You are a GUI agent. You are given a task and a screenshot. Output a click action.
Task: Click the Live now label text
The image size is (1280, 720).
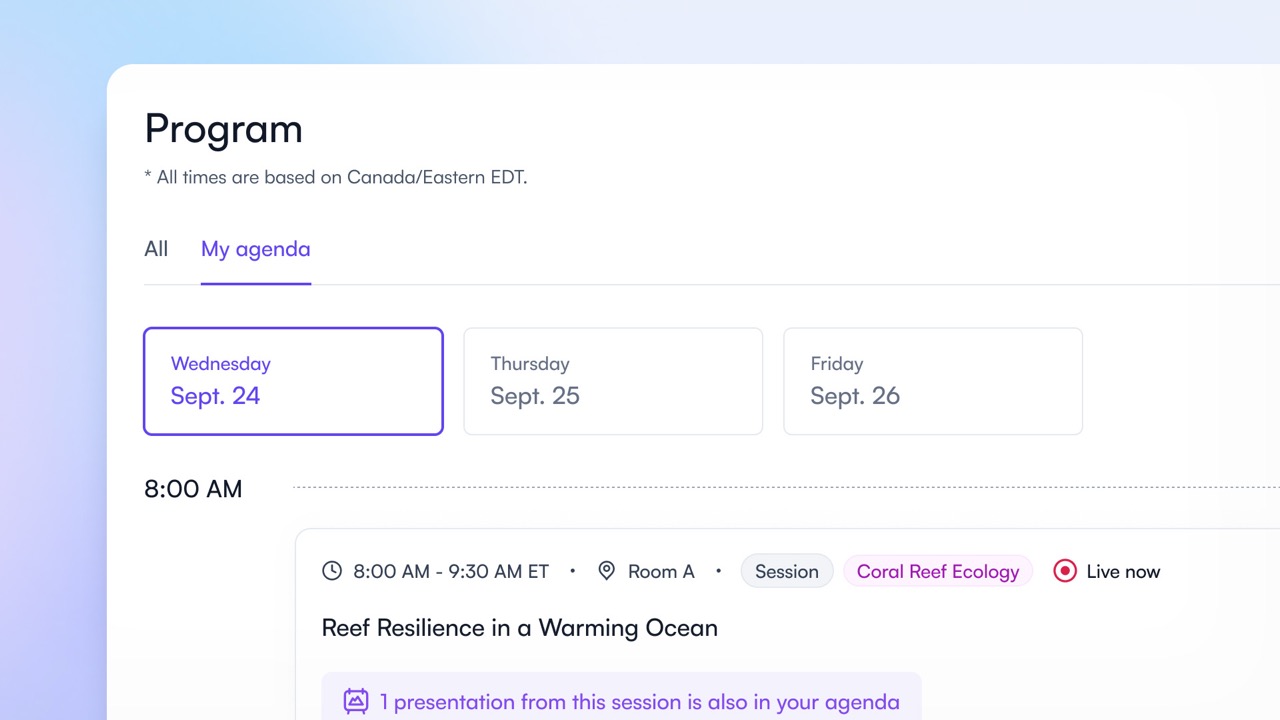[1123, 571]
